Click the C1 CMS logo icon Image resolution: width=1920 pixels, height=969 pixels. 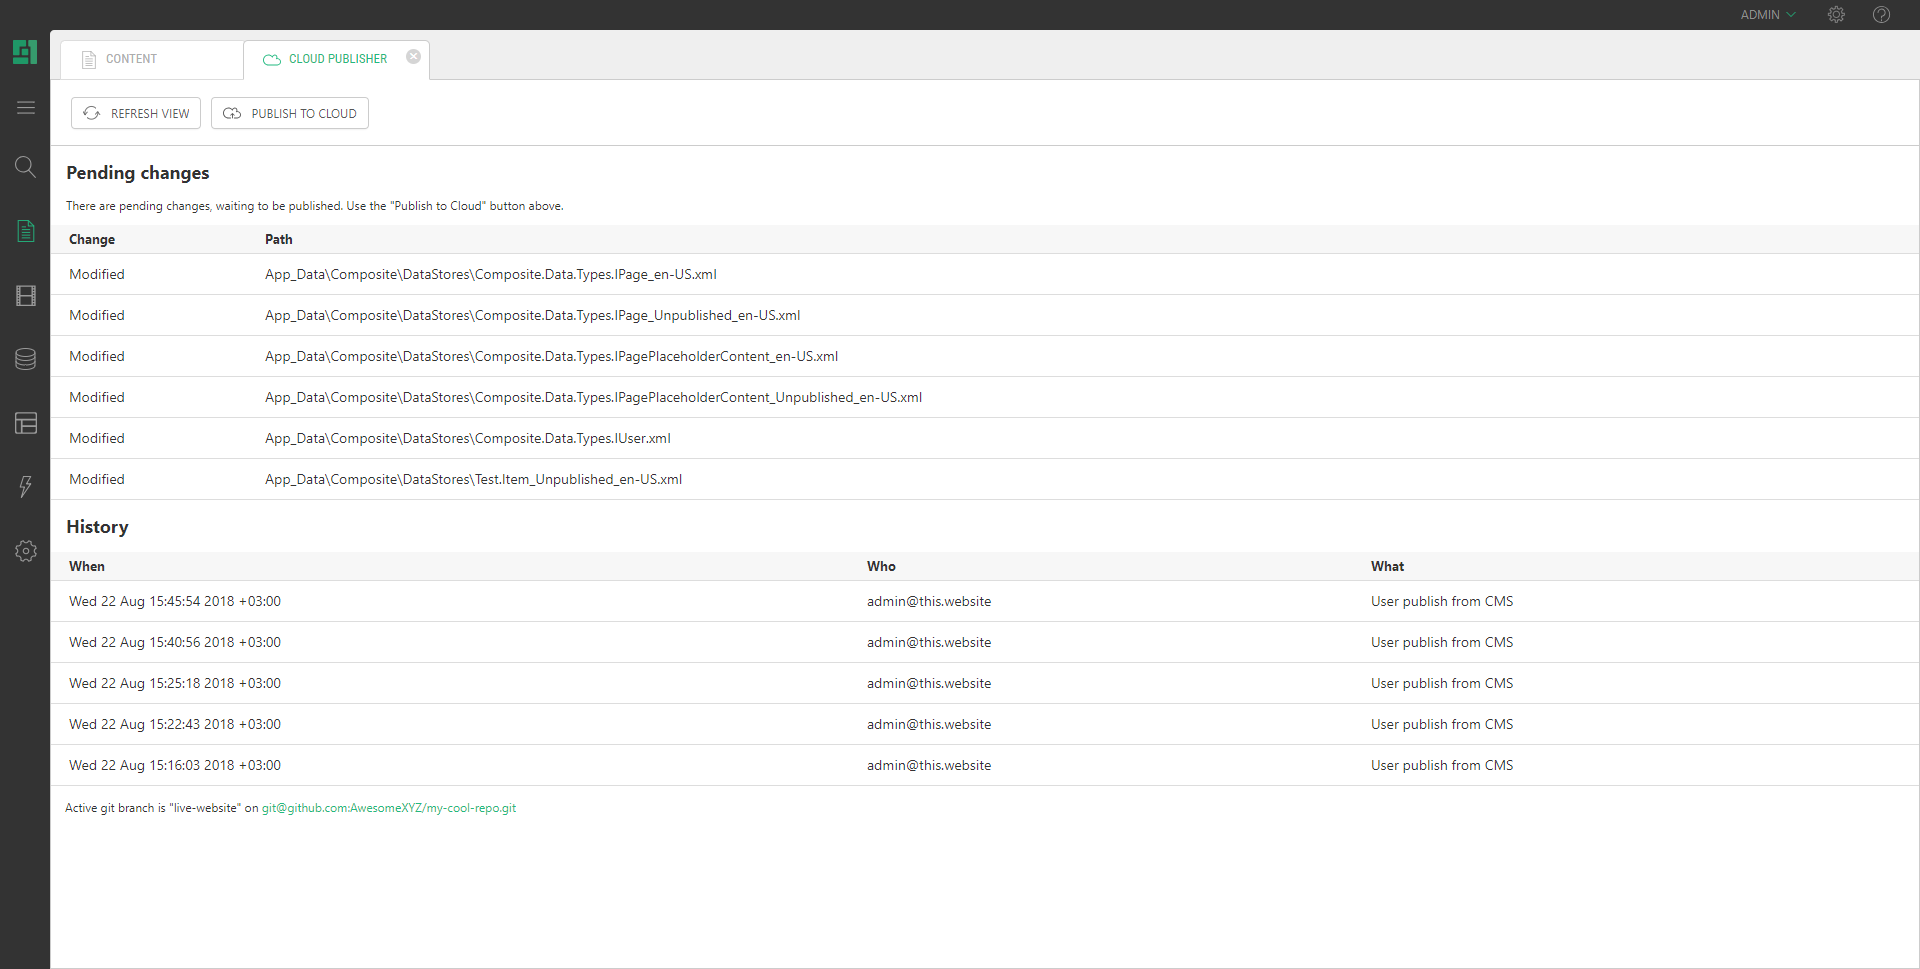pos(25,52)
